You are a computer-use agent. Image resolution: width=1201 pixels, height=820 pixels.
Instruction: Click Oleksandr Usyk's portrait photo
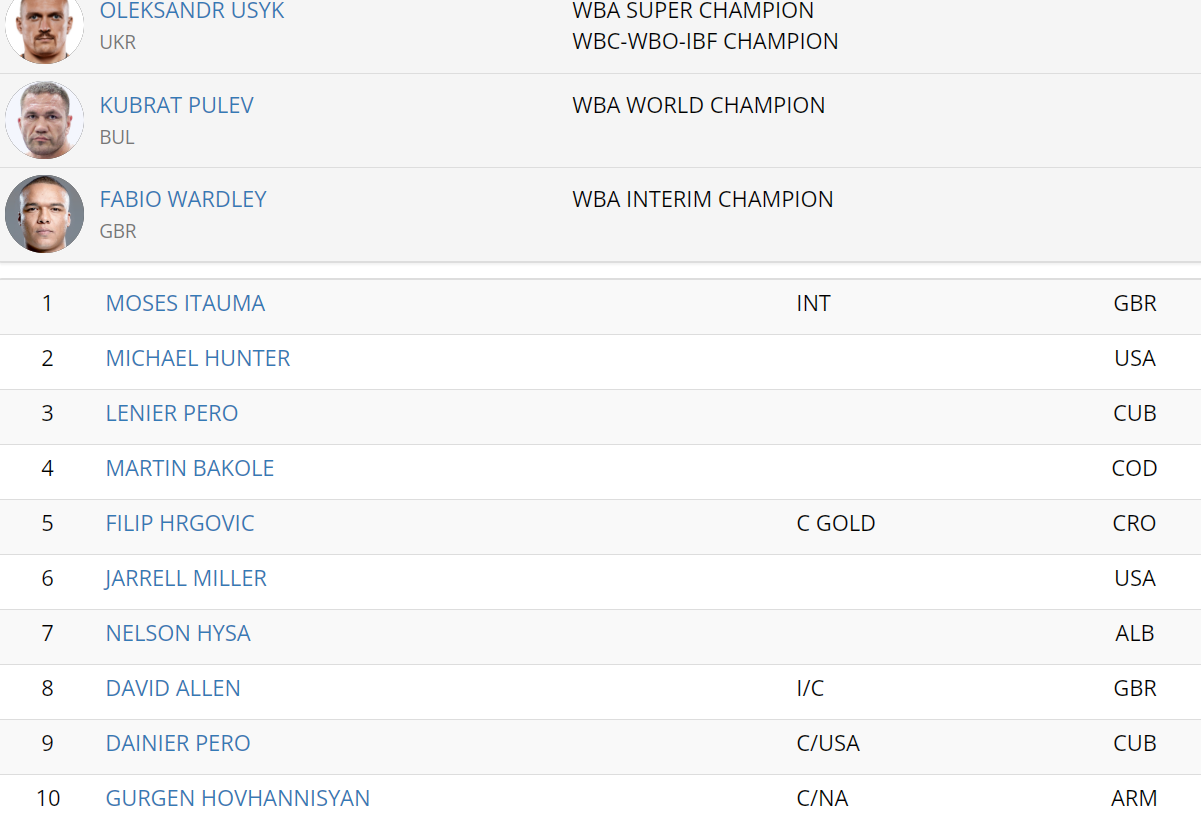click(x=44, y=28)
